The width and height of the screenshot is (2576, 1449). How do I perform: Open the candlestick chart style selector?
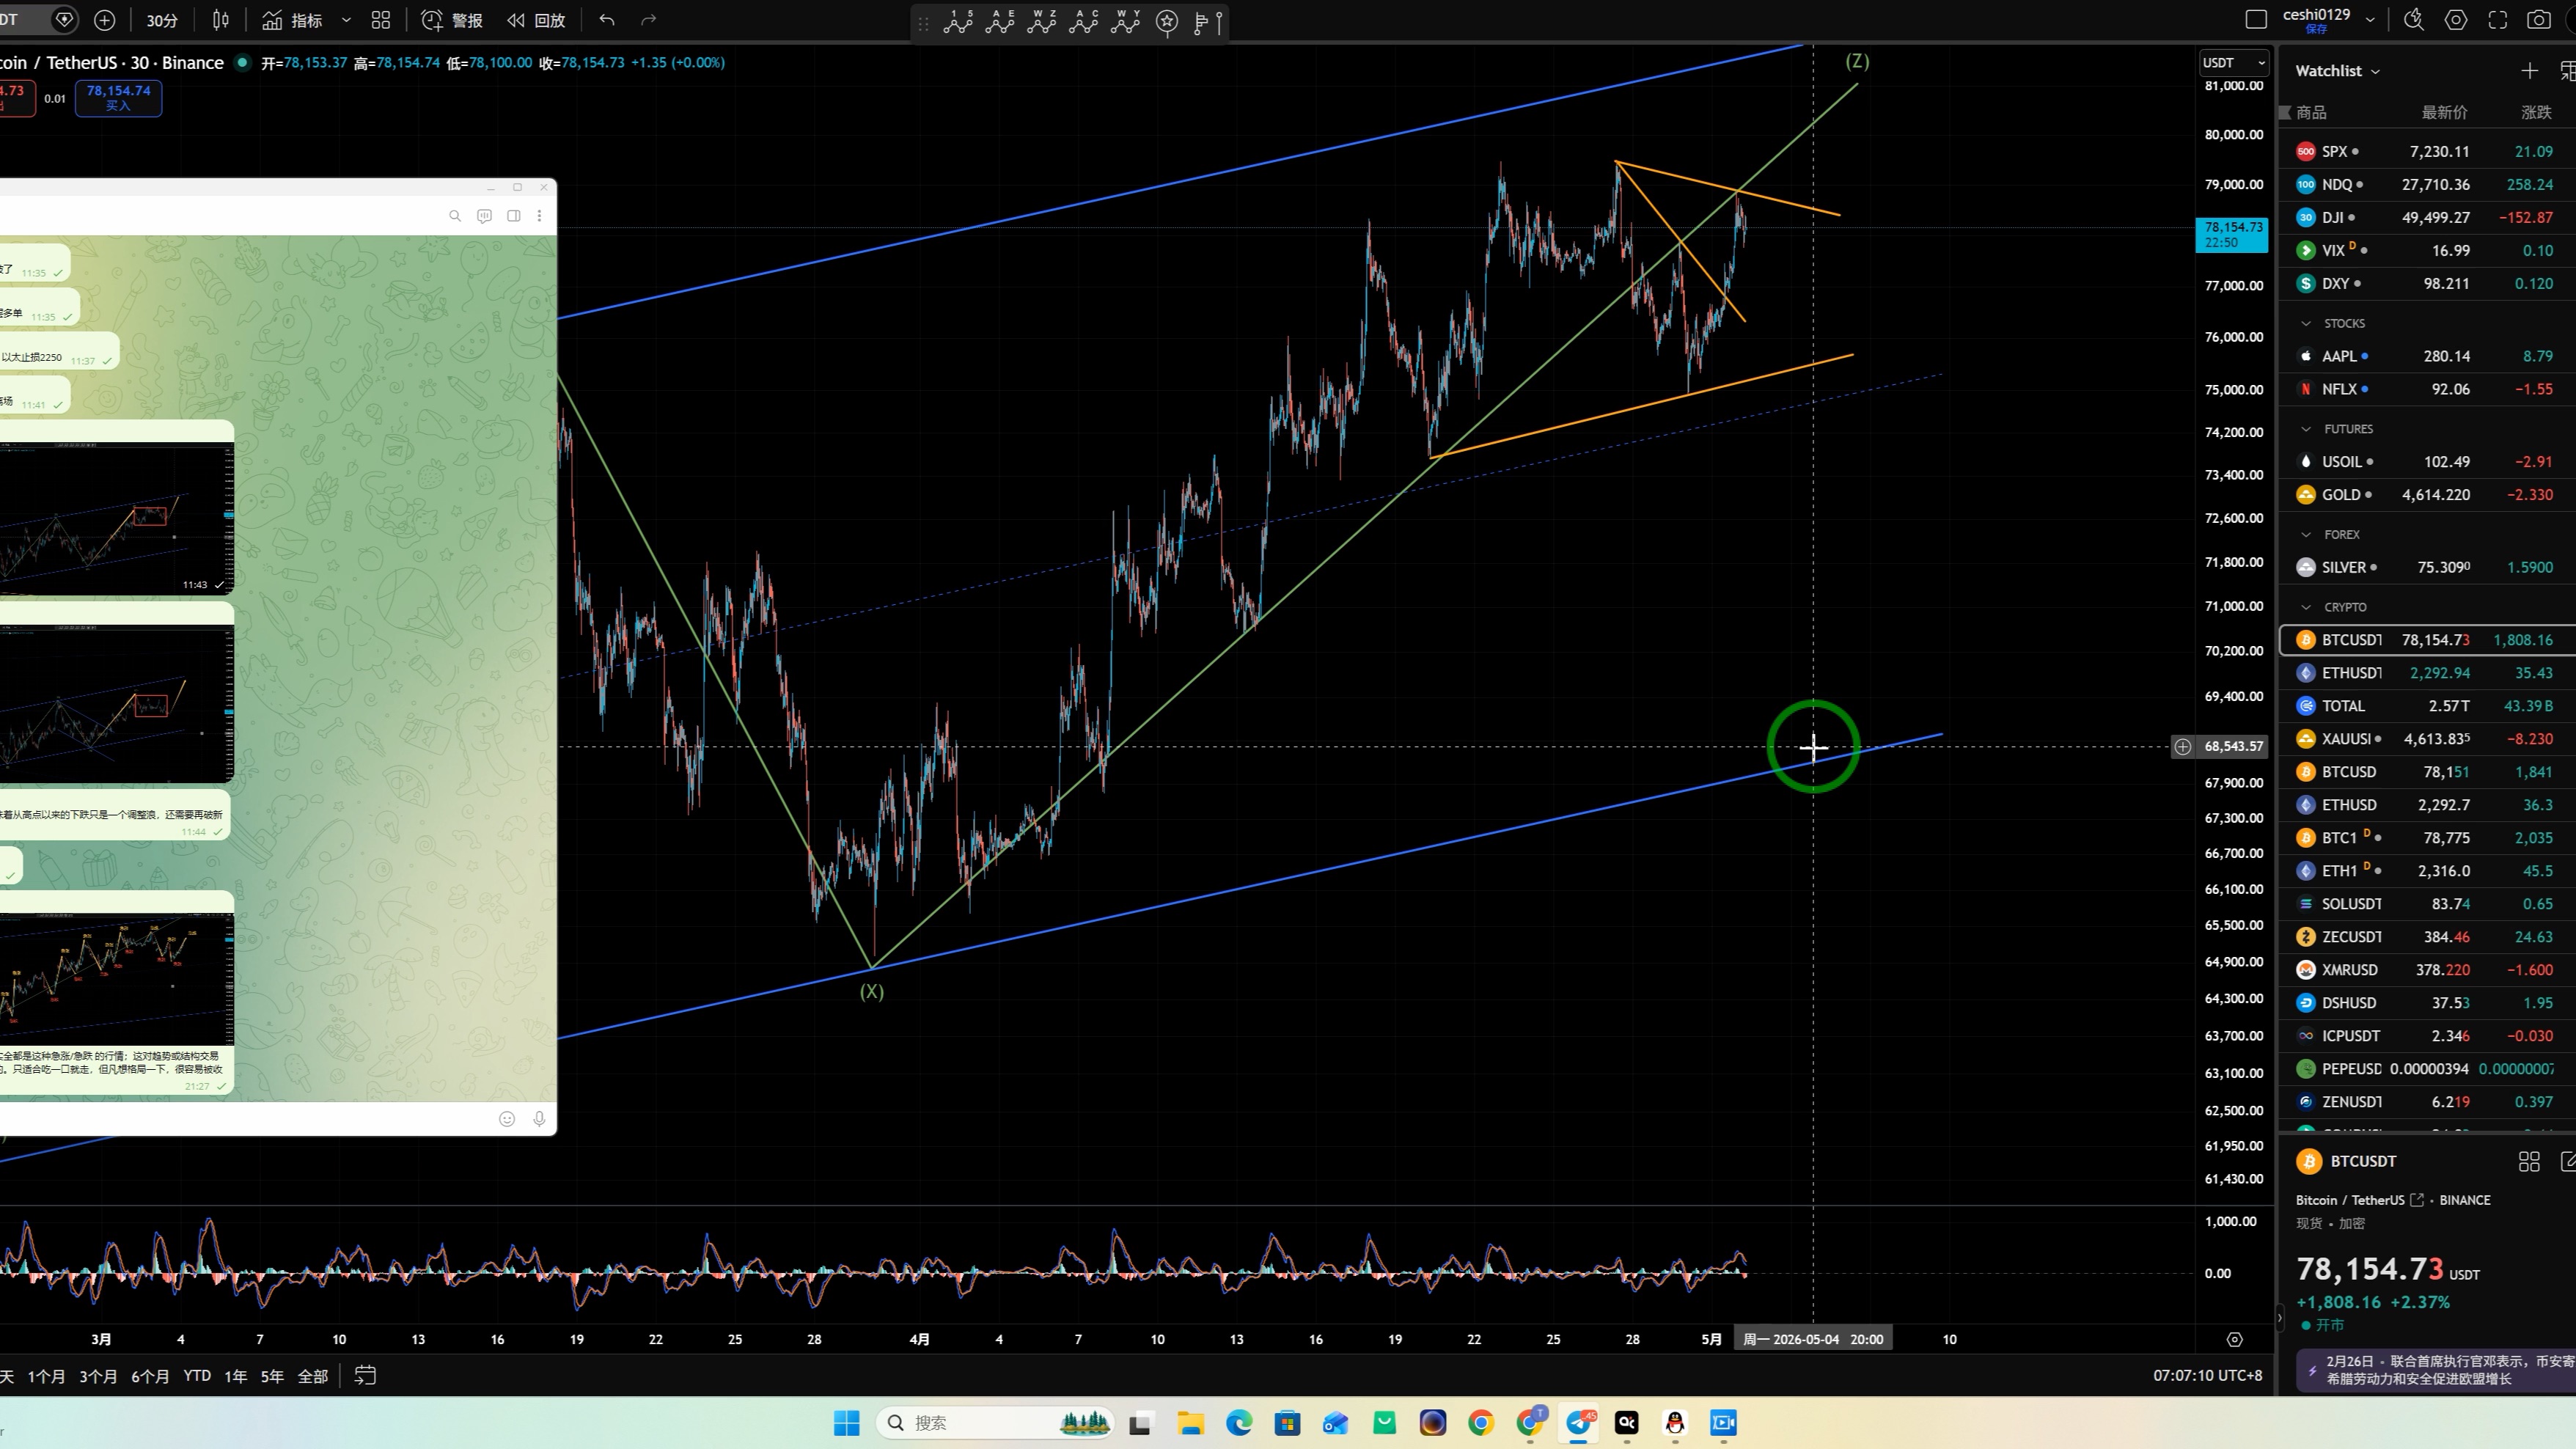tap(221, 20)
